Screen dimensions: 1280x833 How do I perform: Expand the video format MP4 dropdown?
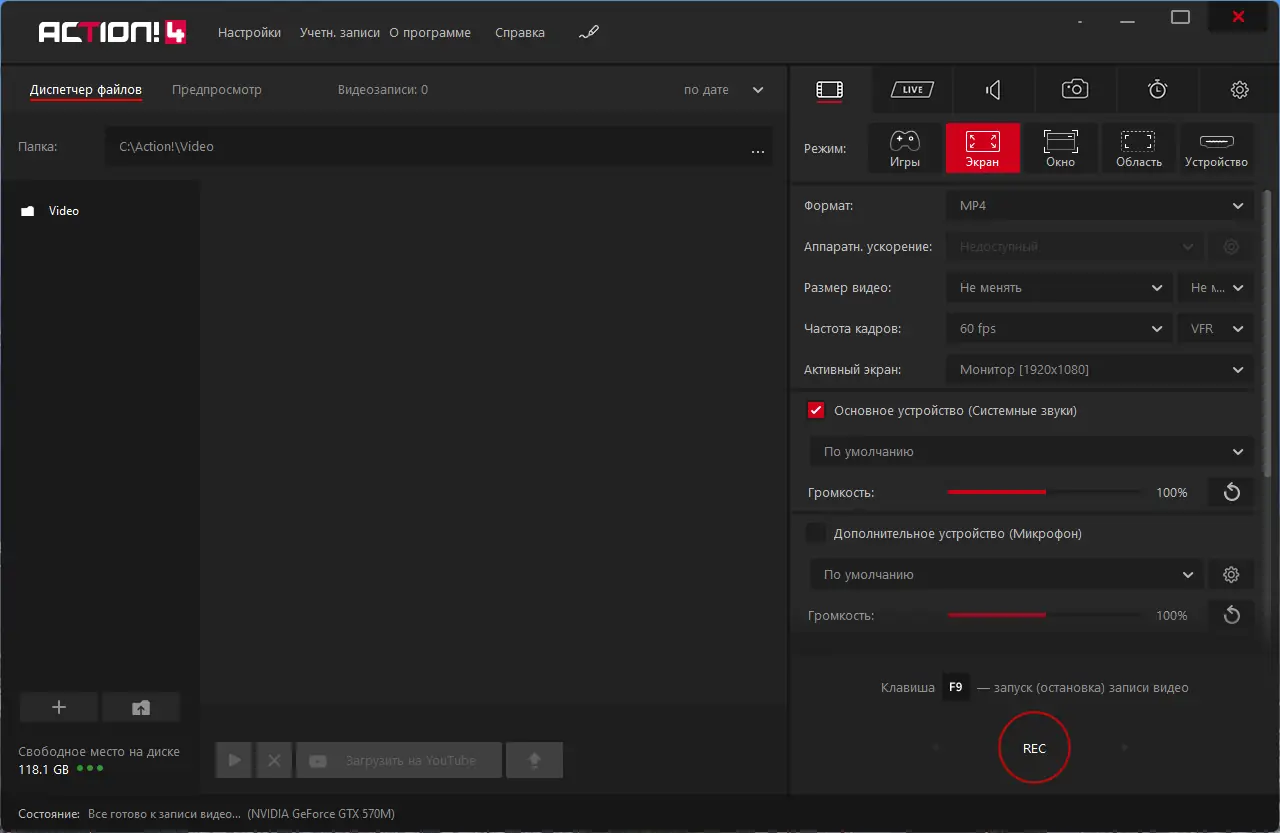point(1099,206)
